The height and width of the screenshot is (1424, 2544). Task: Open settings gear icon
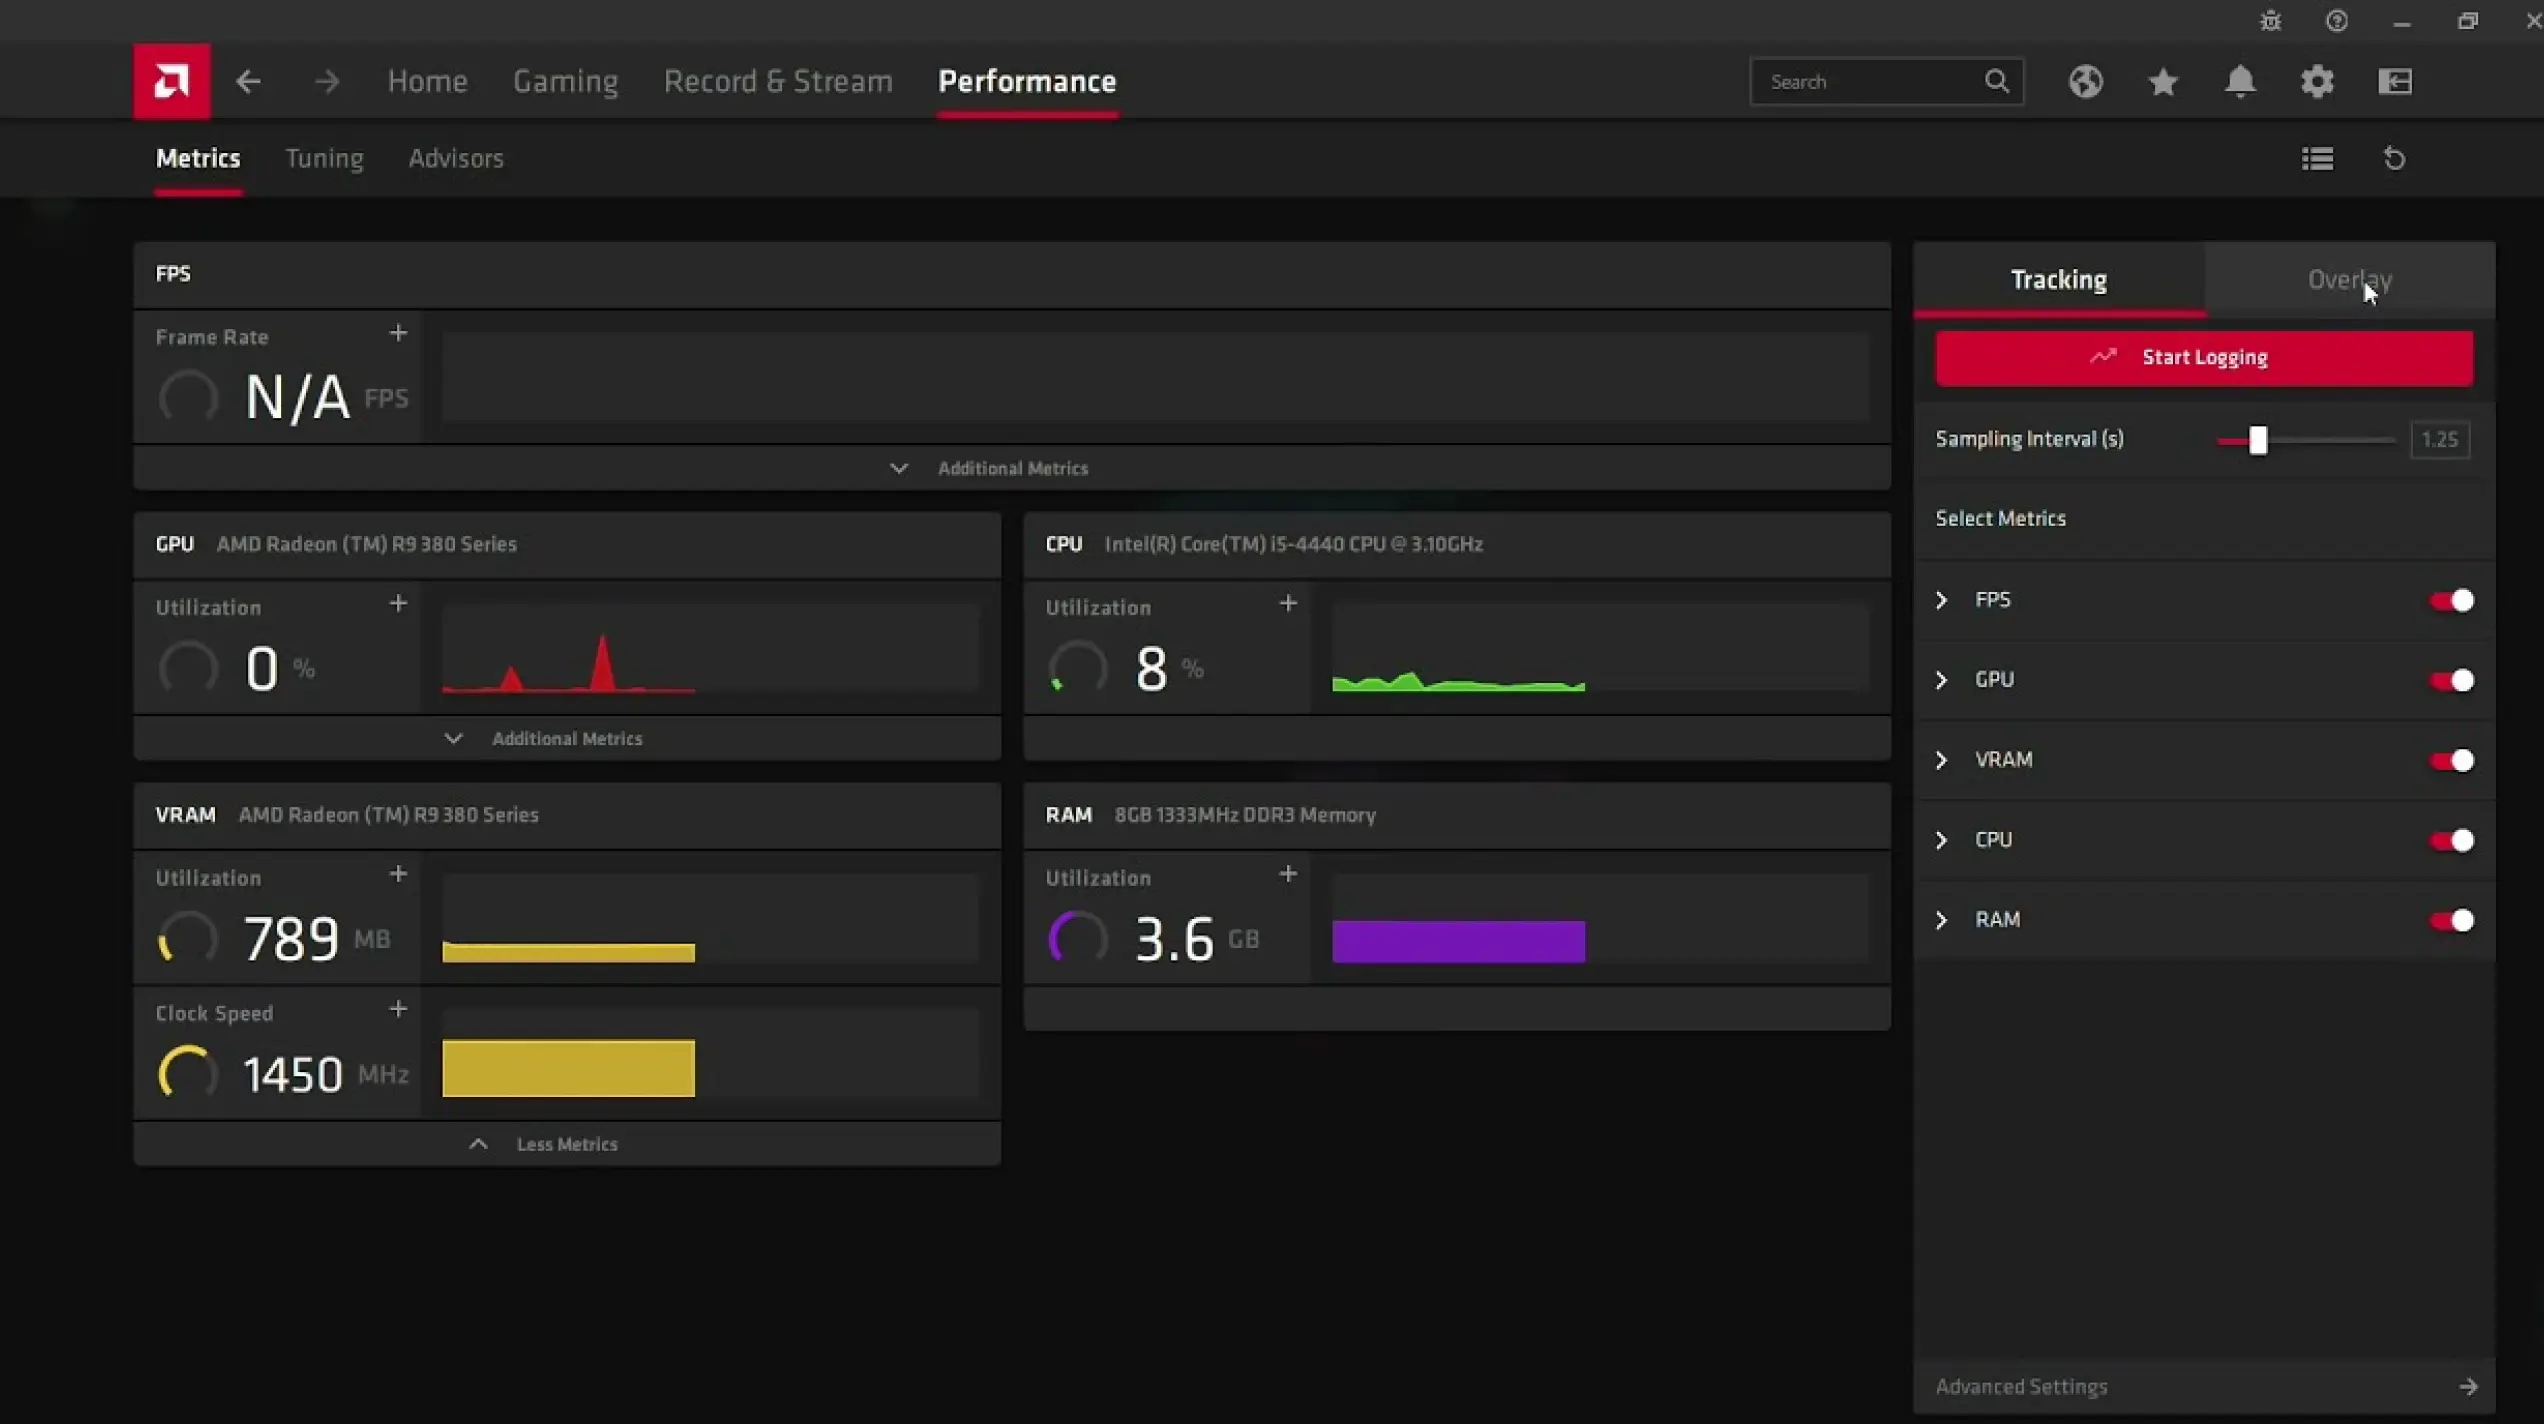[x=2317, y=81]
